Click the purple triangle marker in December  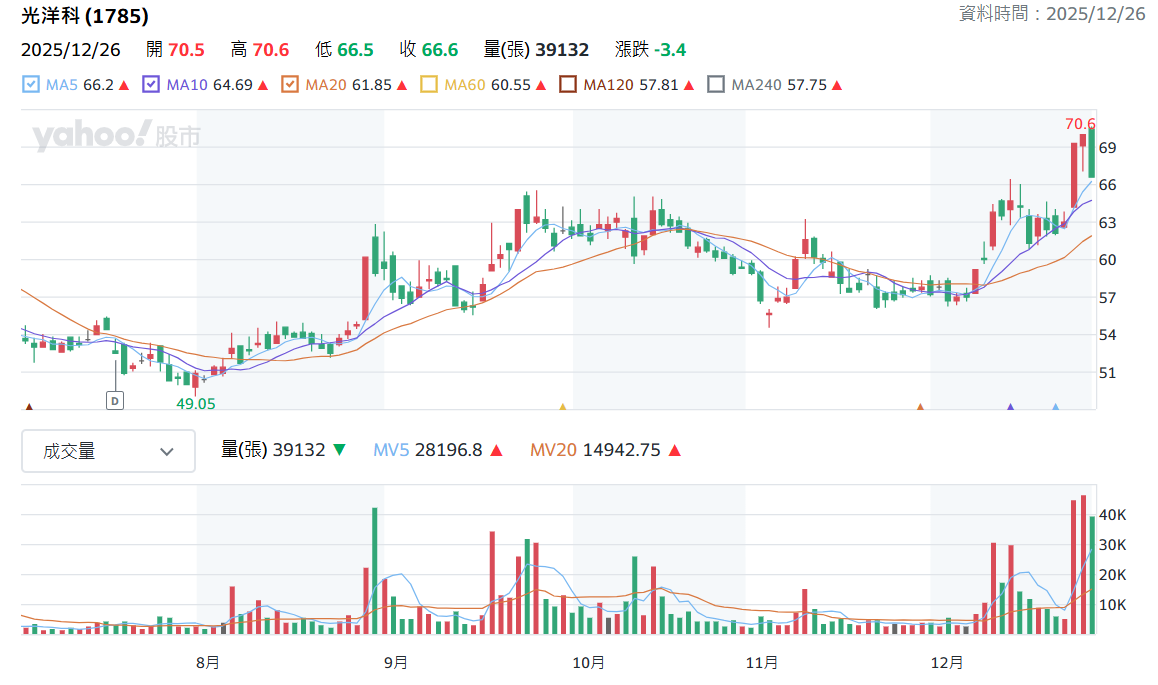click(x=1010, y=406)
